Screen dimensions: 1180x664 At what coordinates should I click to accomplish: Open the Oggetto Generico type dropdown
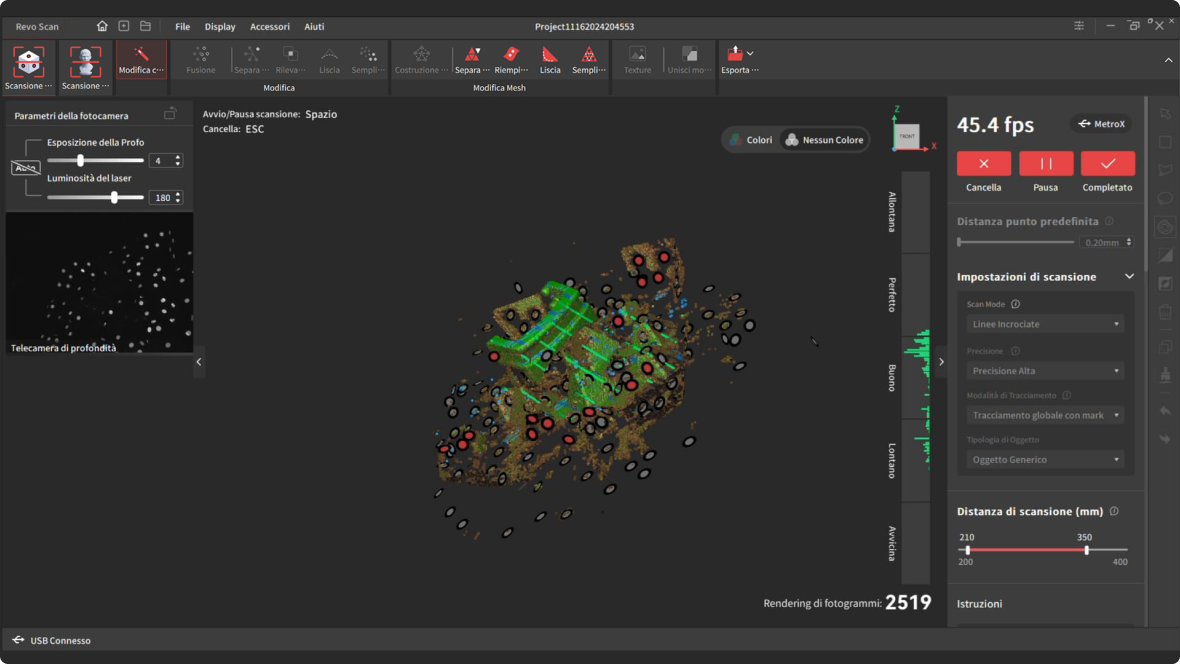tap(1045, 460)
